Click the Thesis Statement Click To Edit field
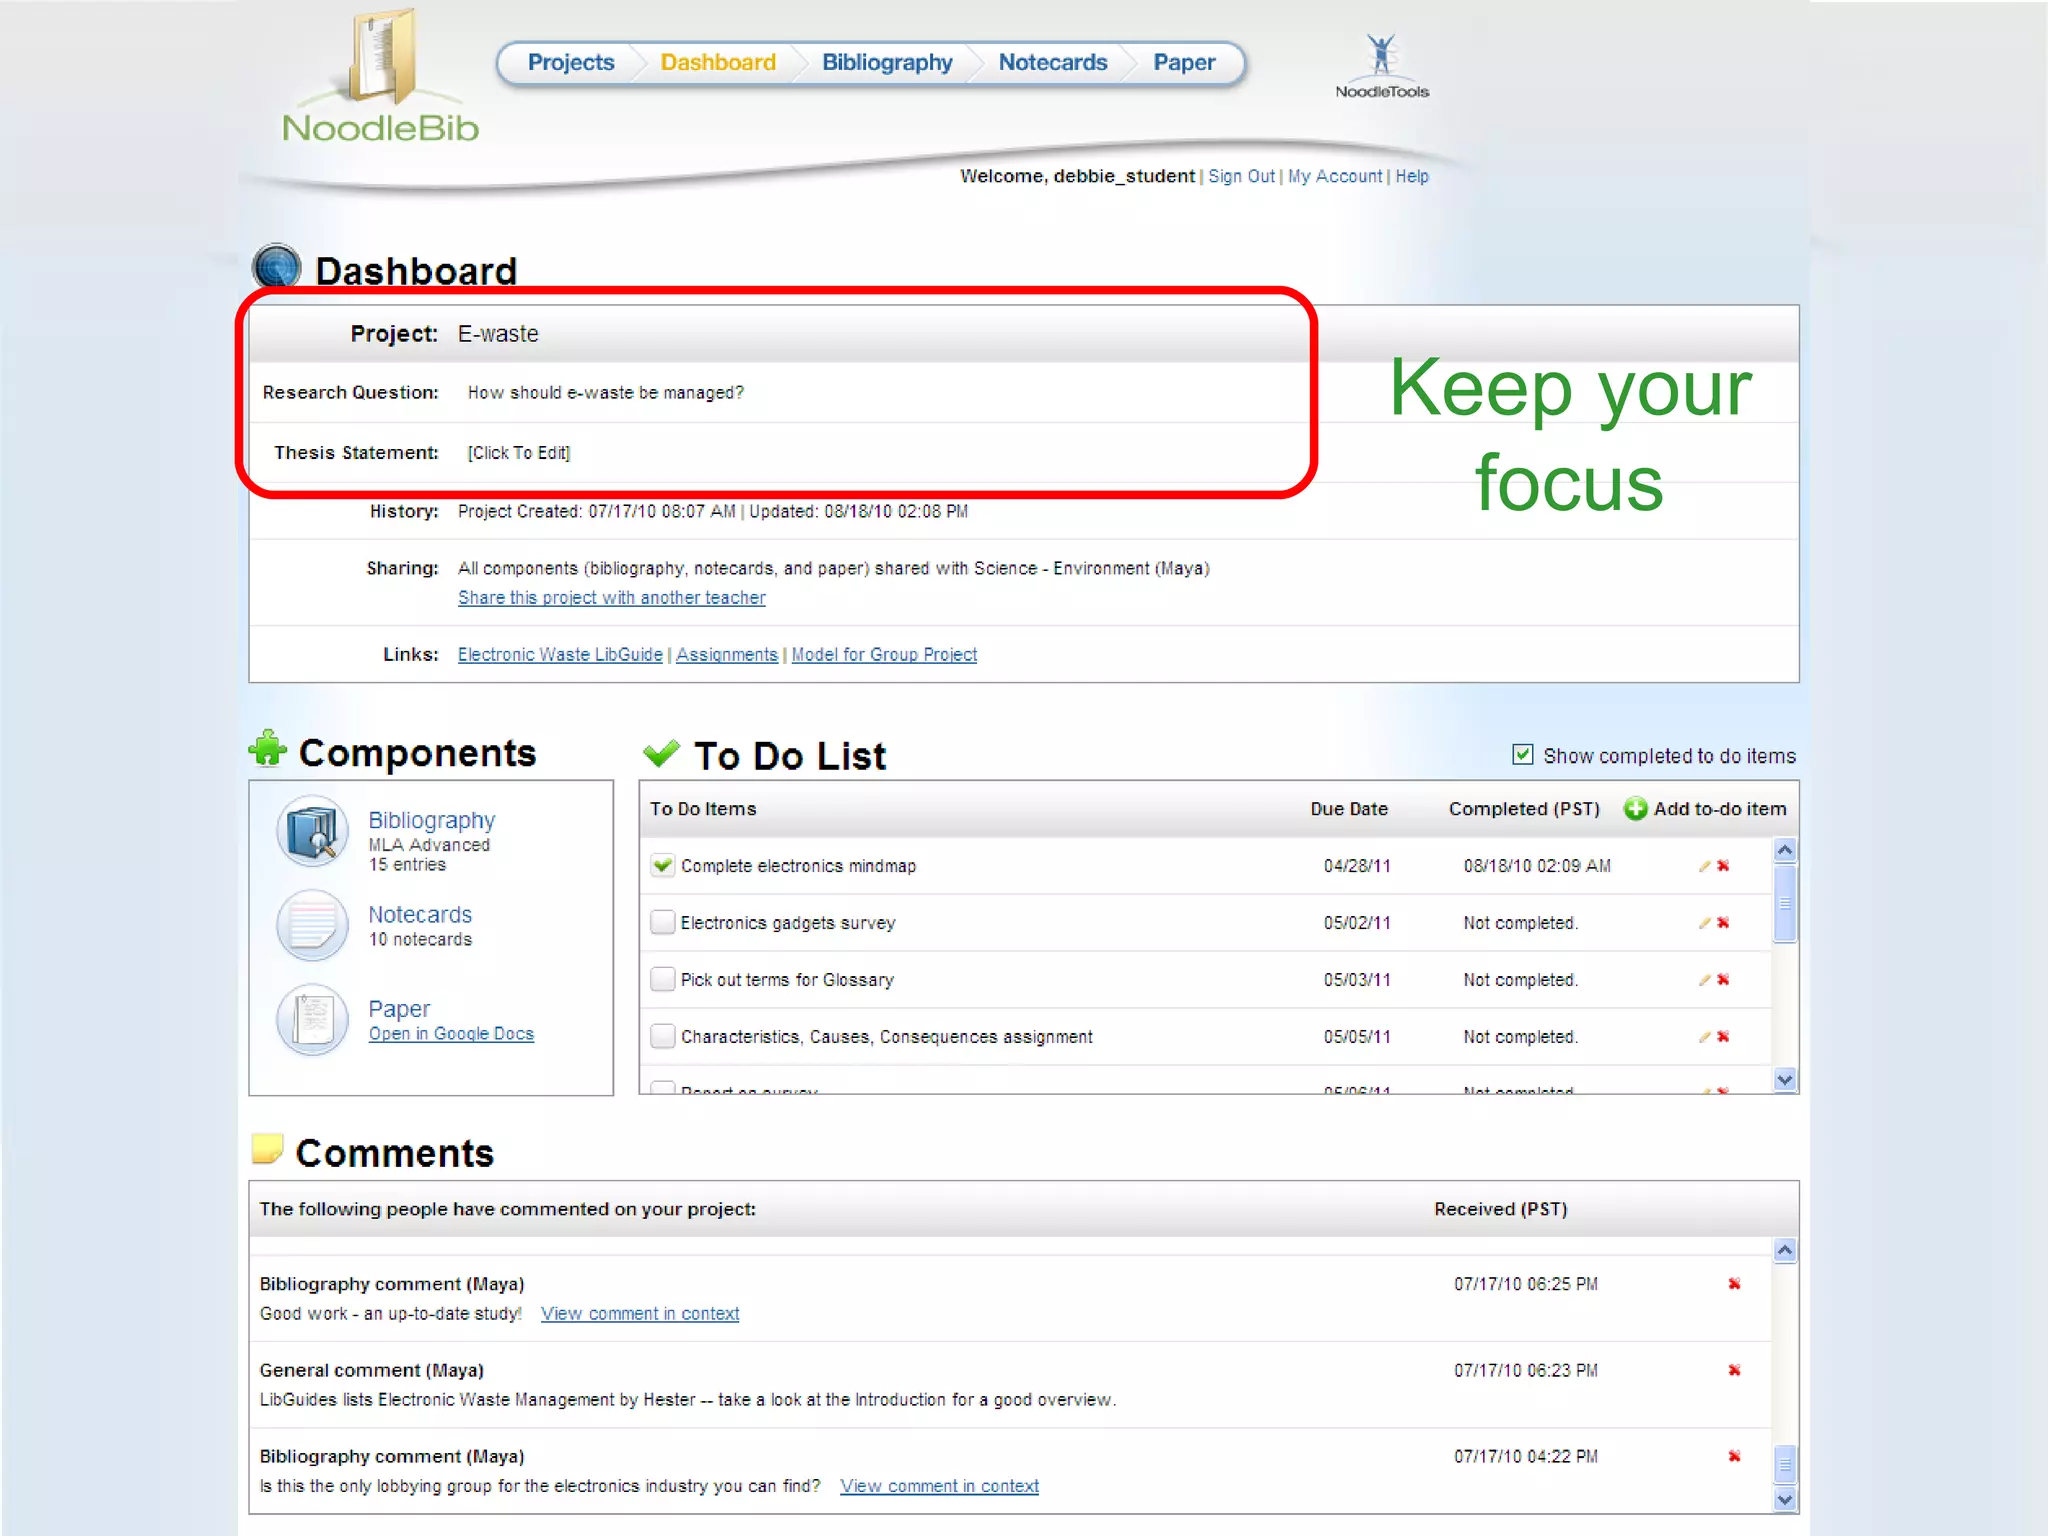 tap(518, 453)
